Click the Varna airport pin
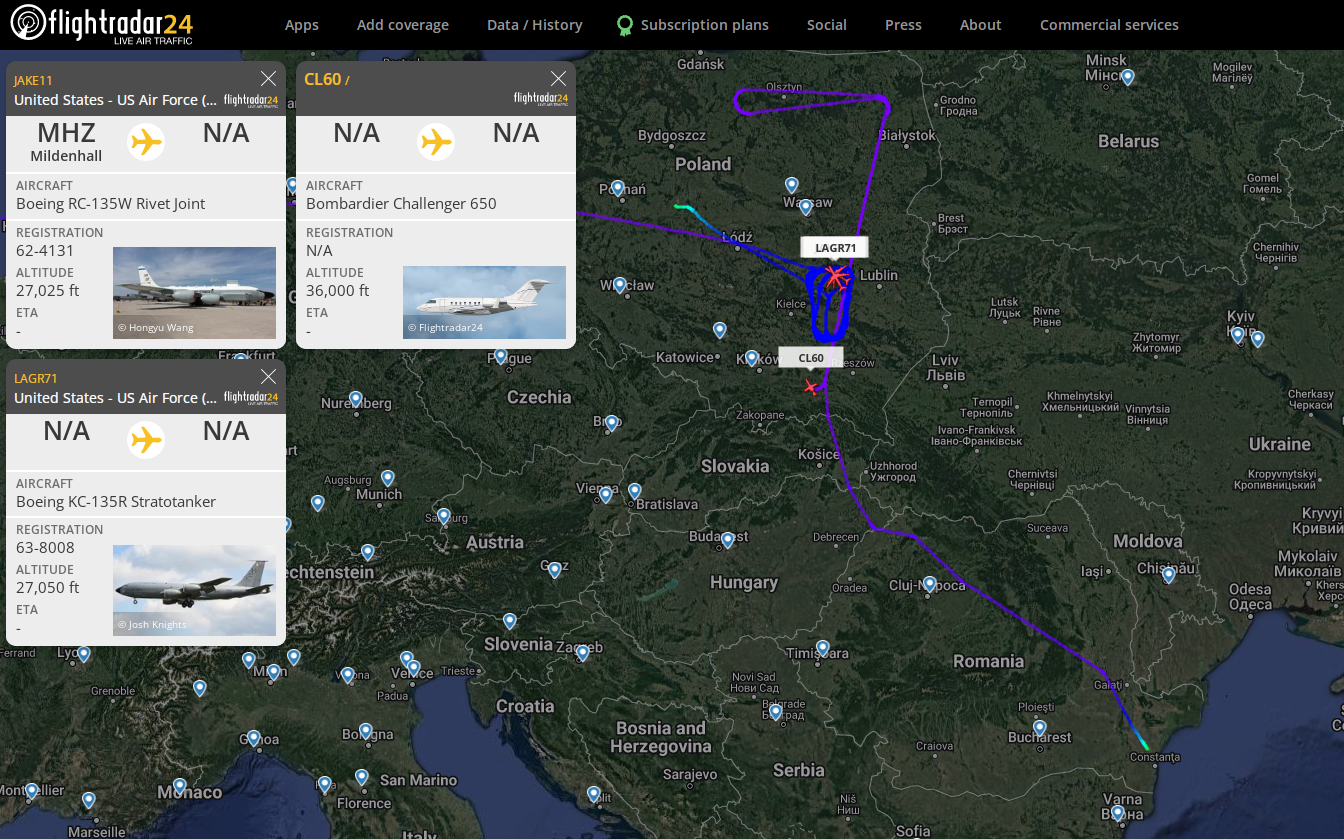Image resolution: width=1344 pixels, height=839 pixels. [1117, 812]
